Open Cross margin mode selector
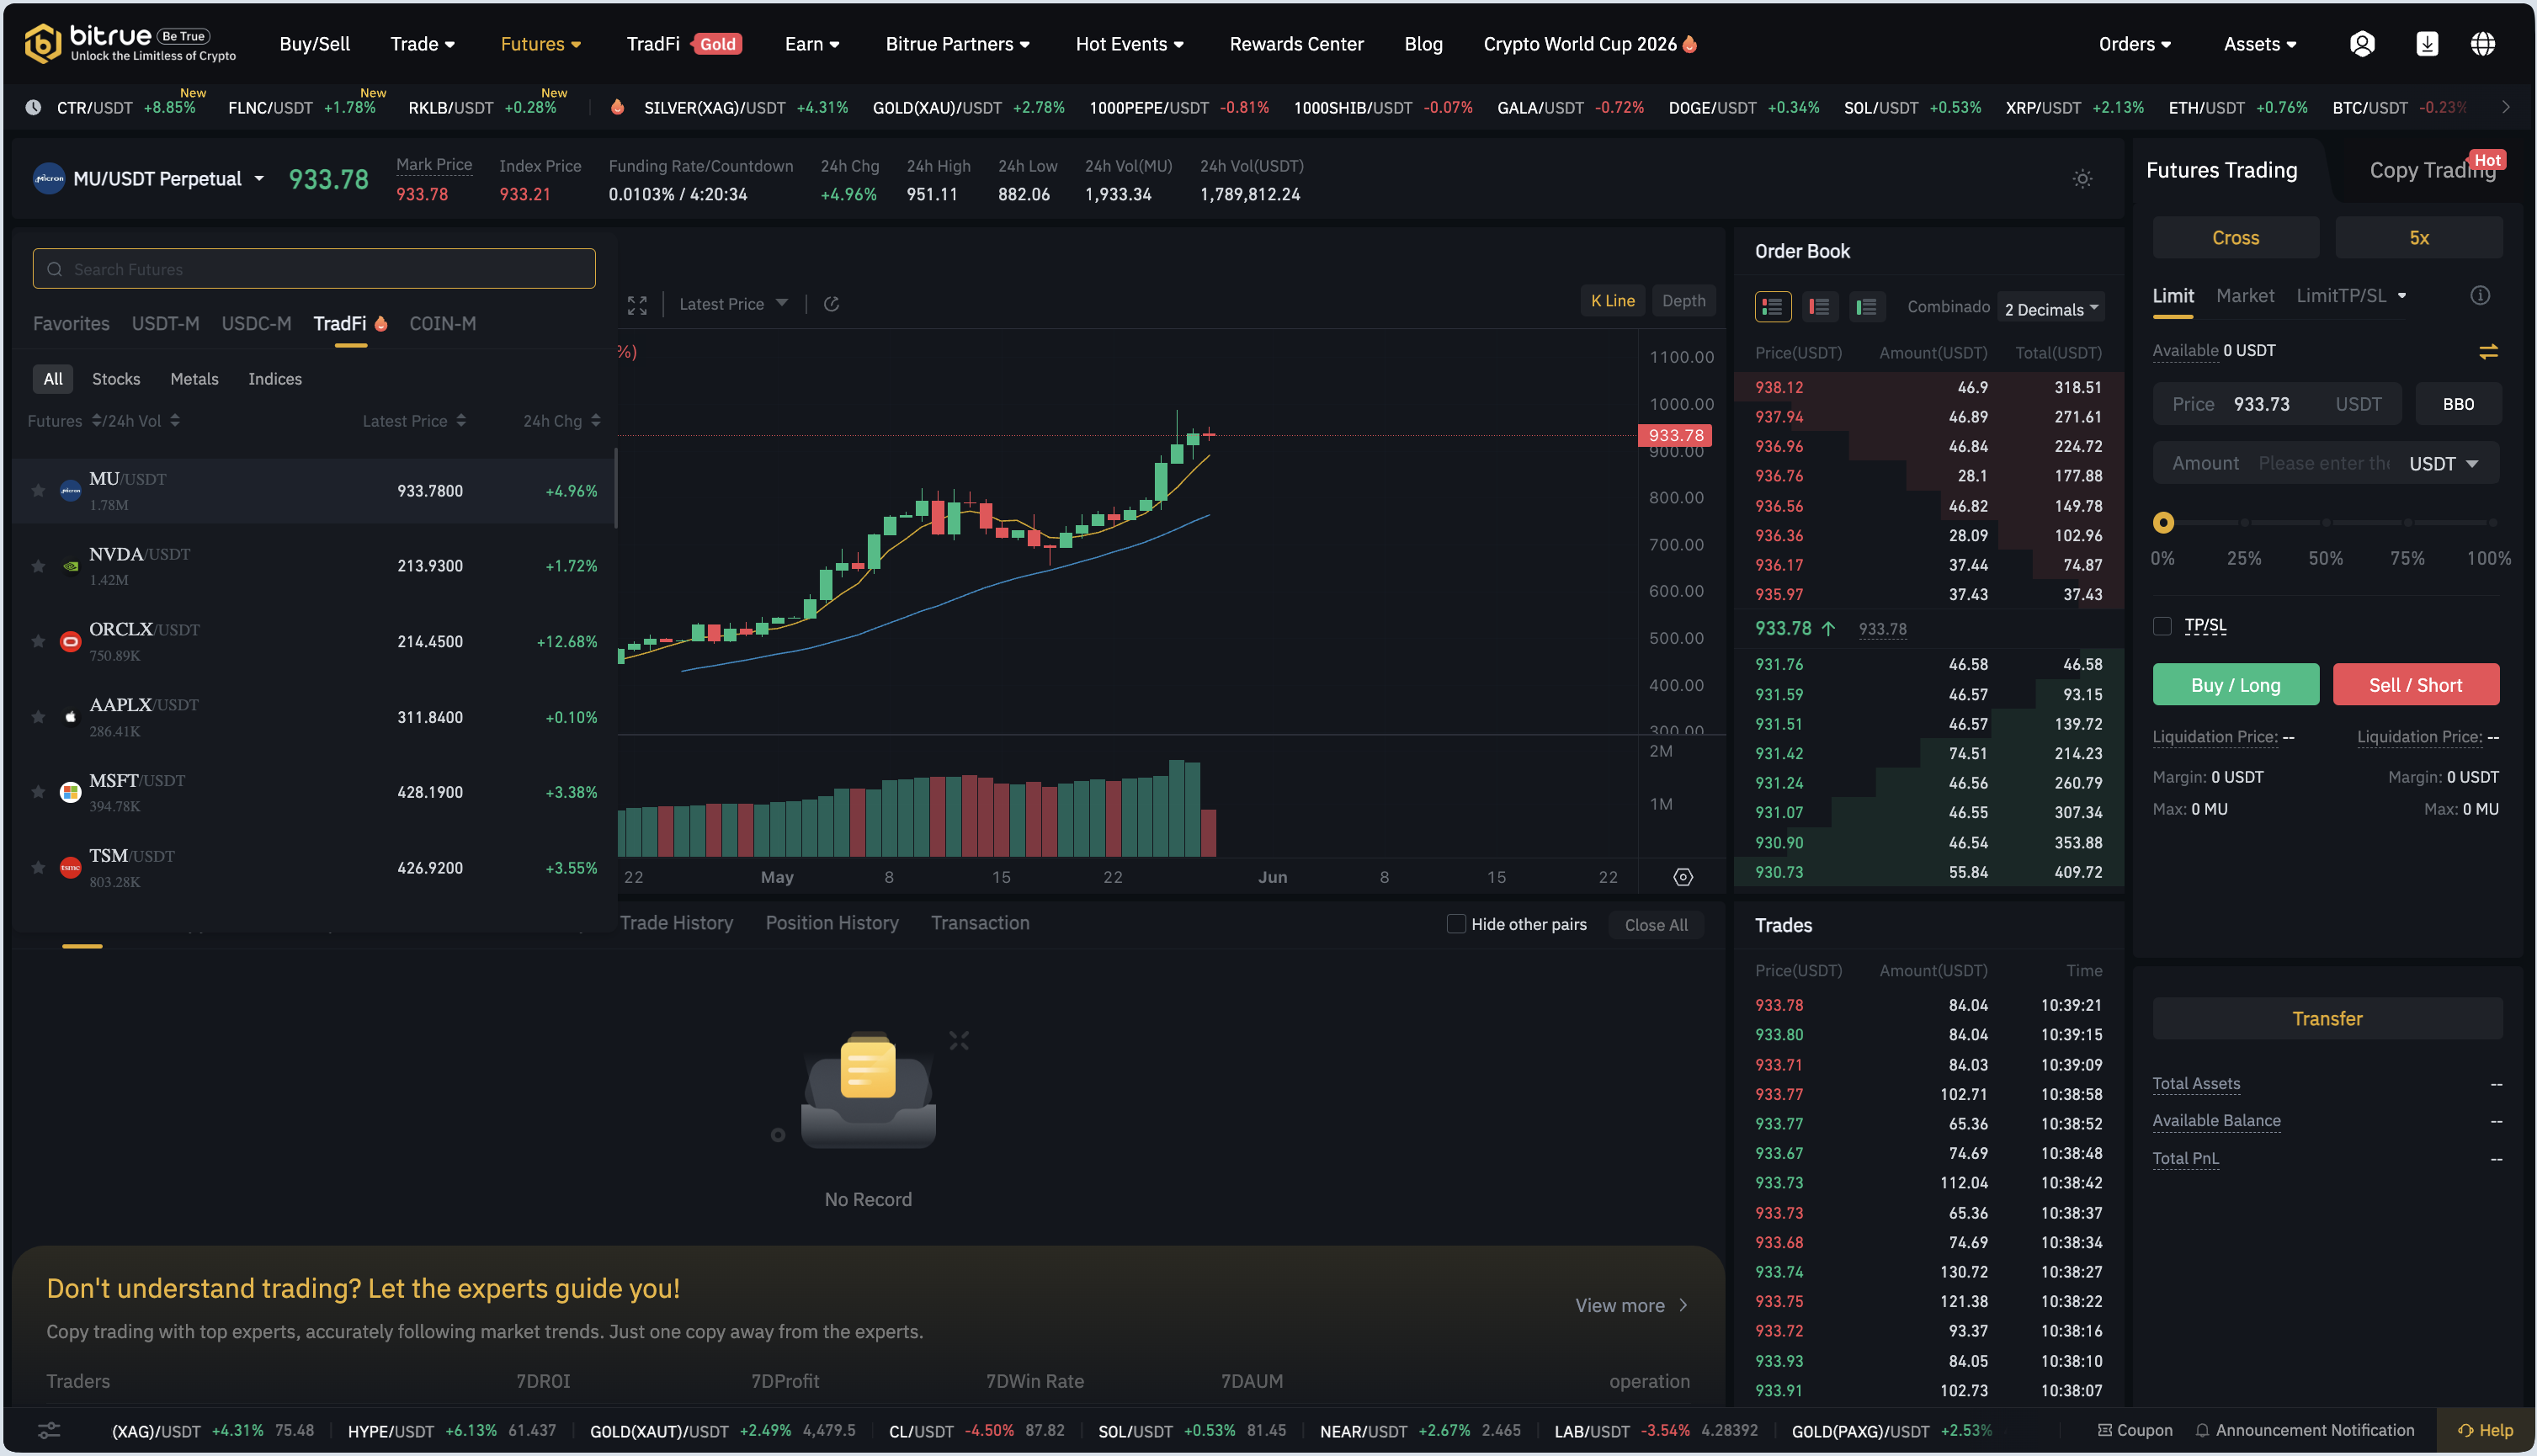The height and width of the screenshot is (1456, 2537). [2235, 238]
